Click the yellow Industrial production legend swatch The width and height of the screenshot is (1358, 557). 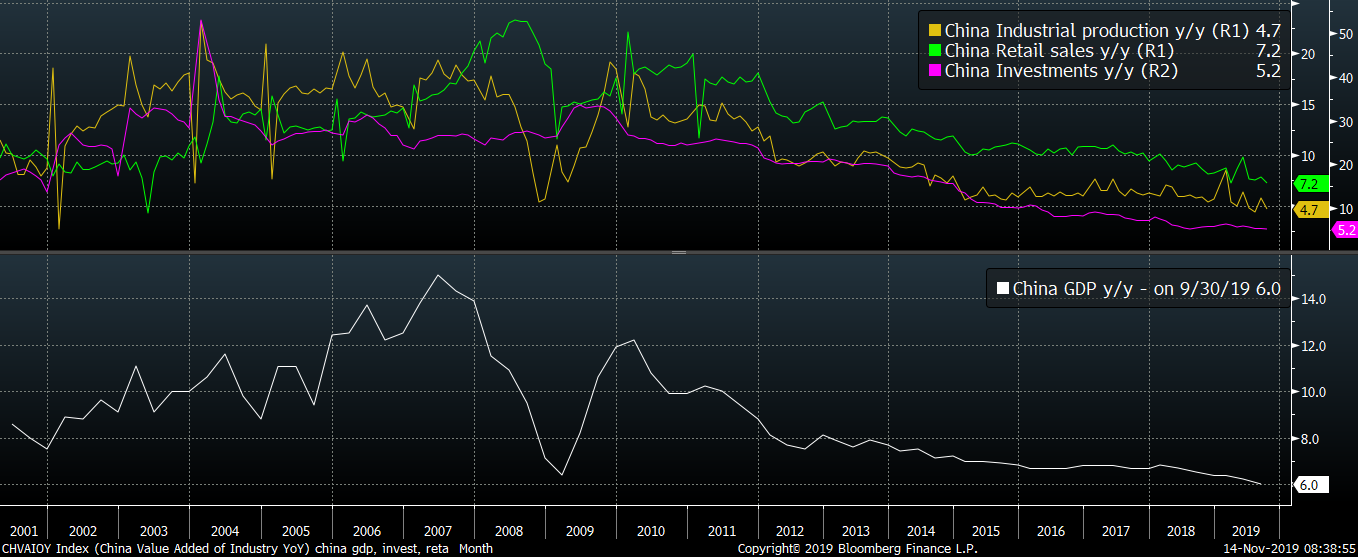(934, 31)
